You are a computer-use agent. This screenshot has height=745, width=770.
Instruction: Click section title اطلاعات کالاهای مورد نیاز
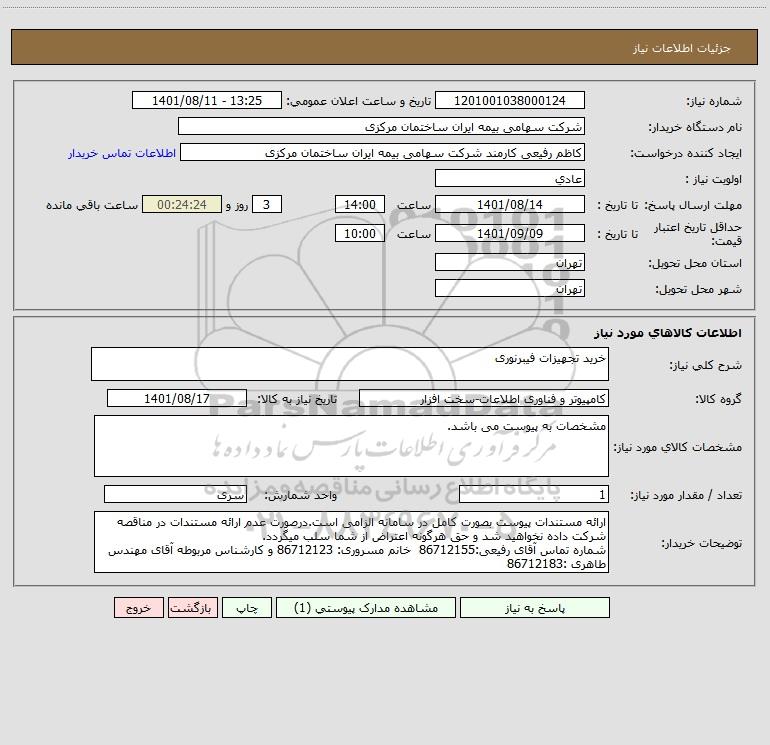point(668,333)
